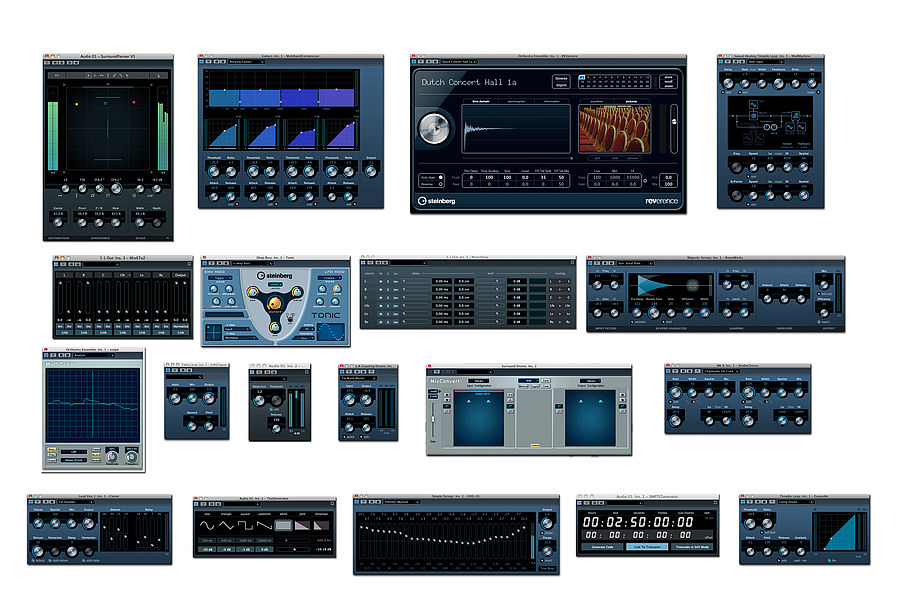Click the Normalize button in Mix6To2

coord(181,326)
